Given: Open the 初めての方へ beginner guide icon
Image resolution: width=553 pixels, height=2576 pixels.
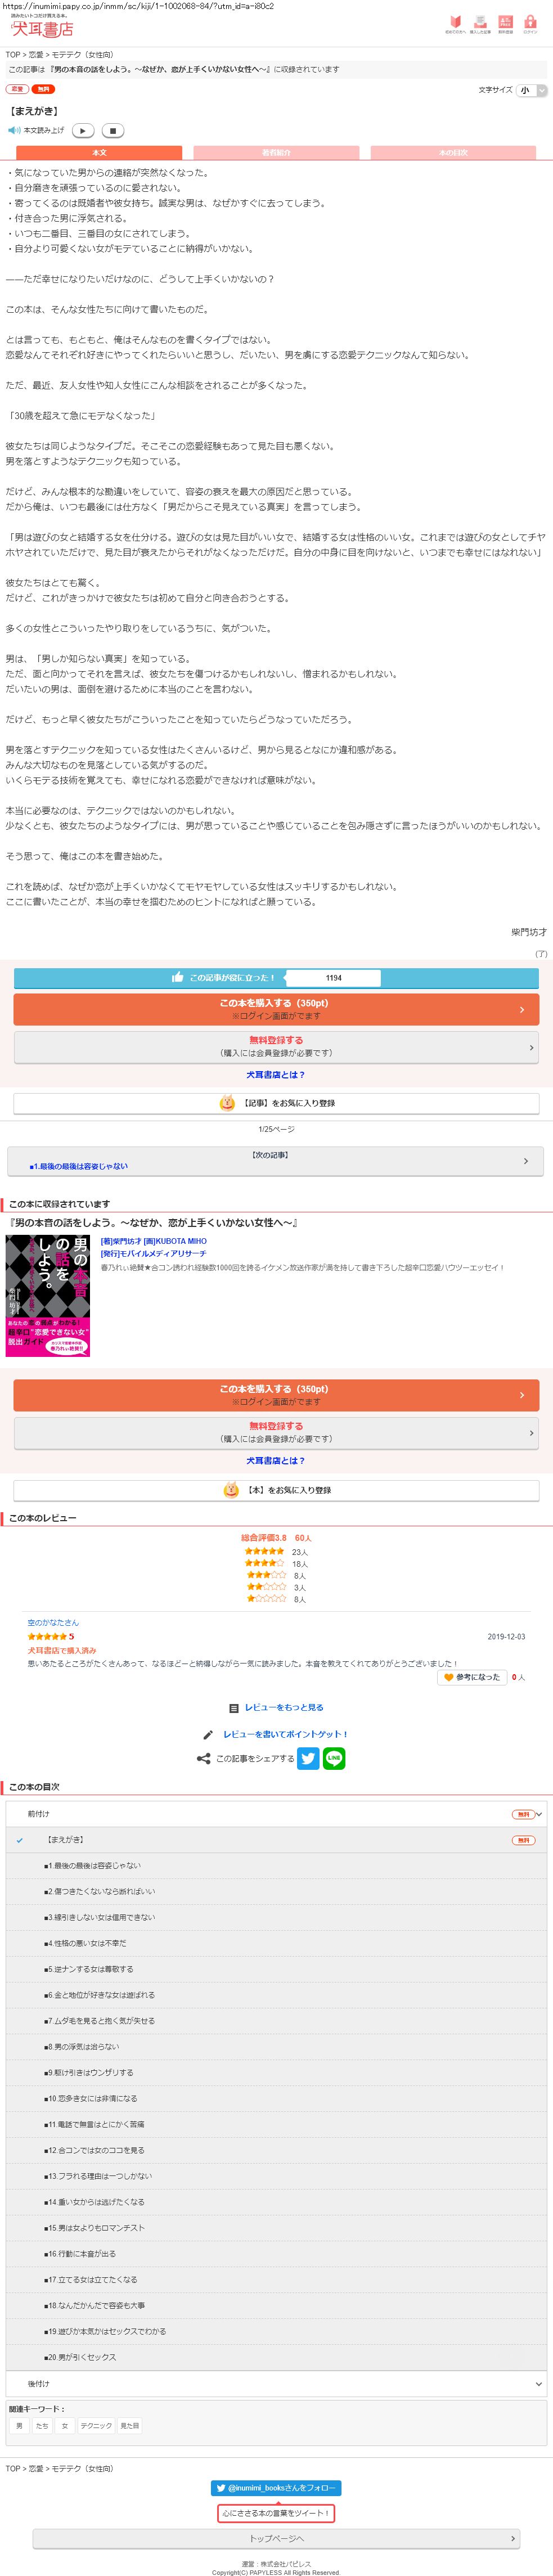Looking at the screenshot, I should pyautogui.click(x=455, y=24).
